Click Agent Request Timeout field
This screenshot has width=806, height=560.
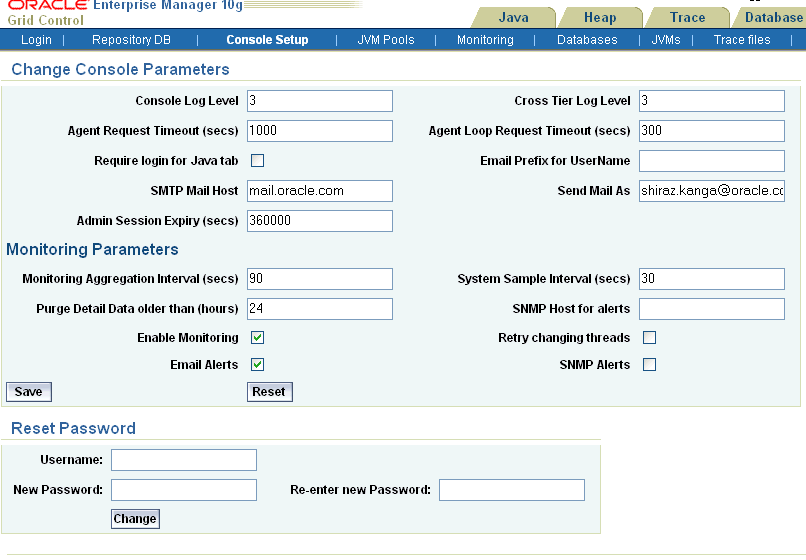[320, 131]
